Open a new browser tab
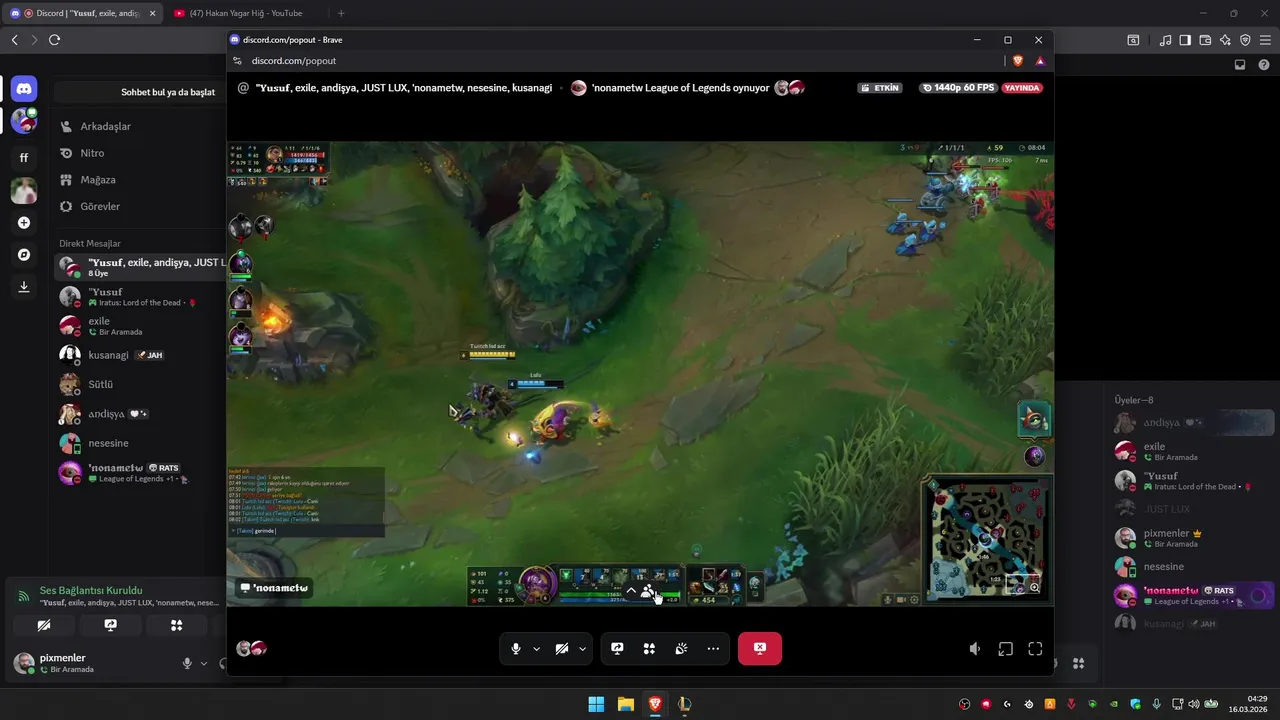Screen dimensions: 1280x720 [x=341, y=13]
